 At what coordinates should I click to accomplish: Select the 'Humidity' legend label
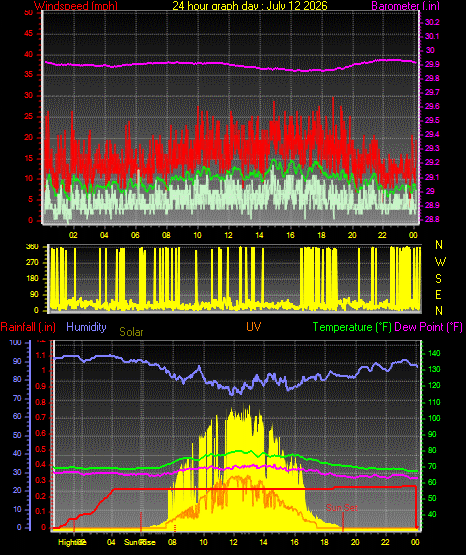coord(86,327)
